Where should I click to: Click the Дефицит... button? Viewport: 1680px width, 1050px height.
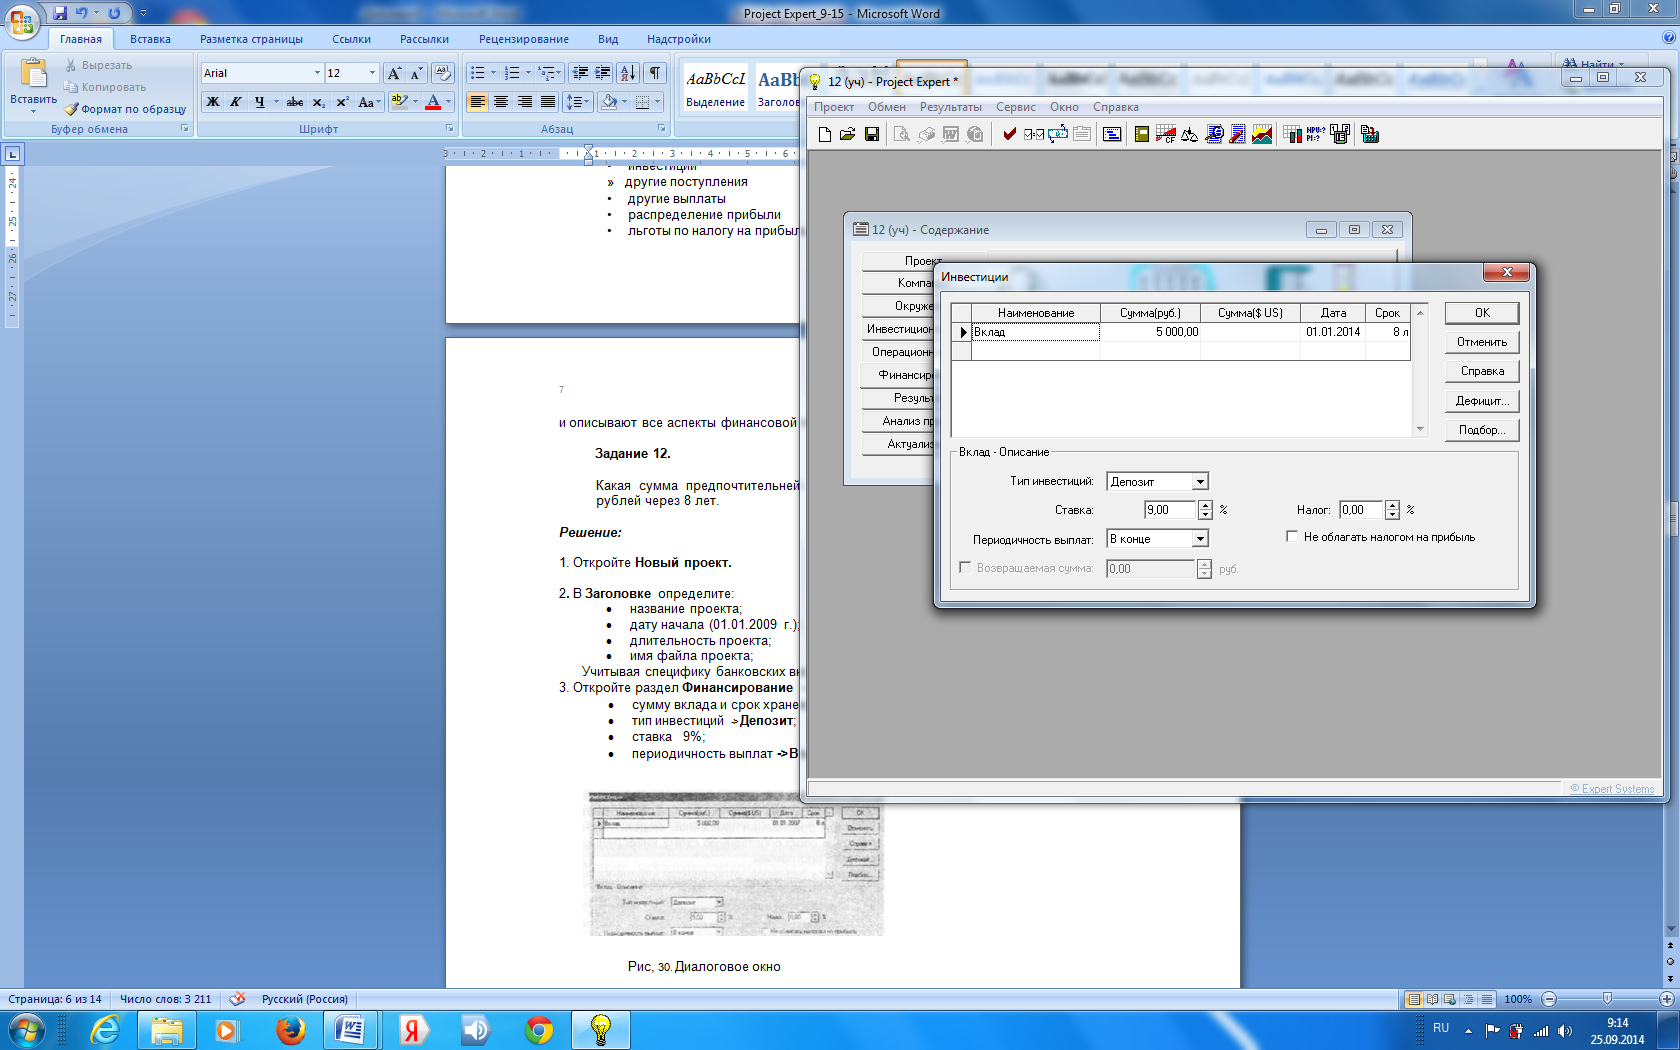click(x=1482, y=401)
